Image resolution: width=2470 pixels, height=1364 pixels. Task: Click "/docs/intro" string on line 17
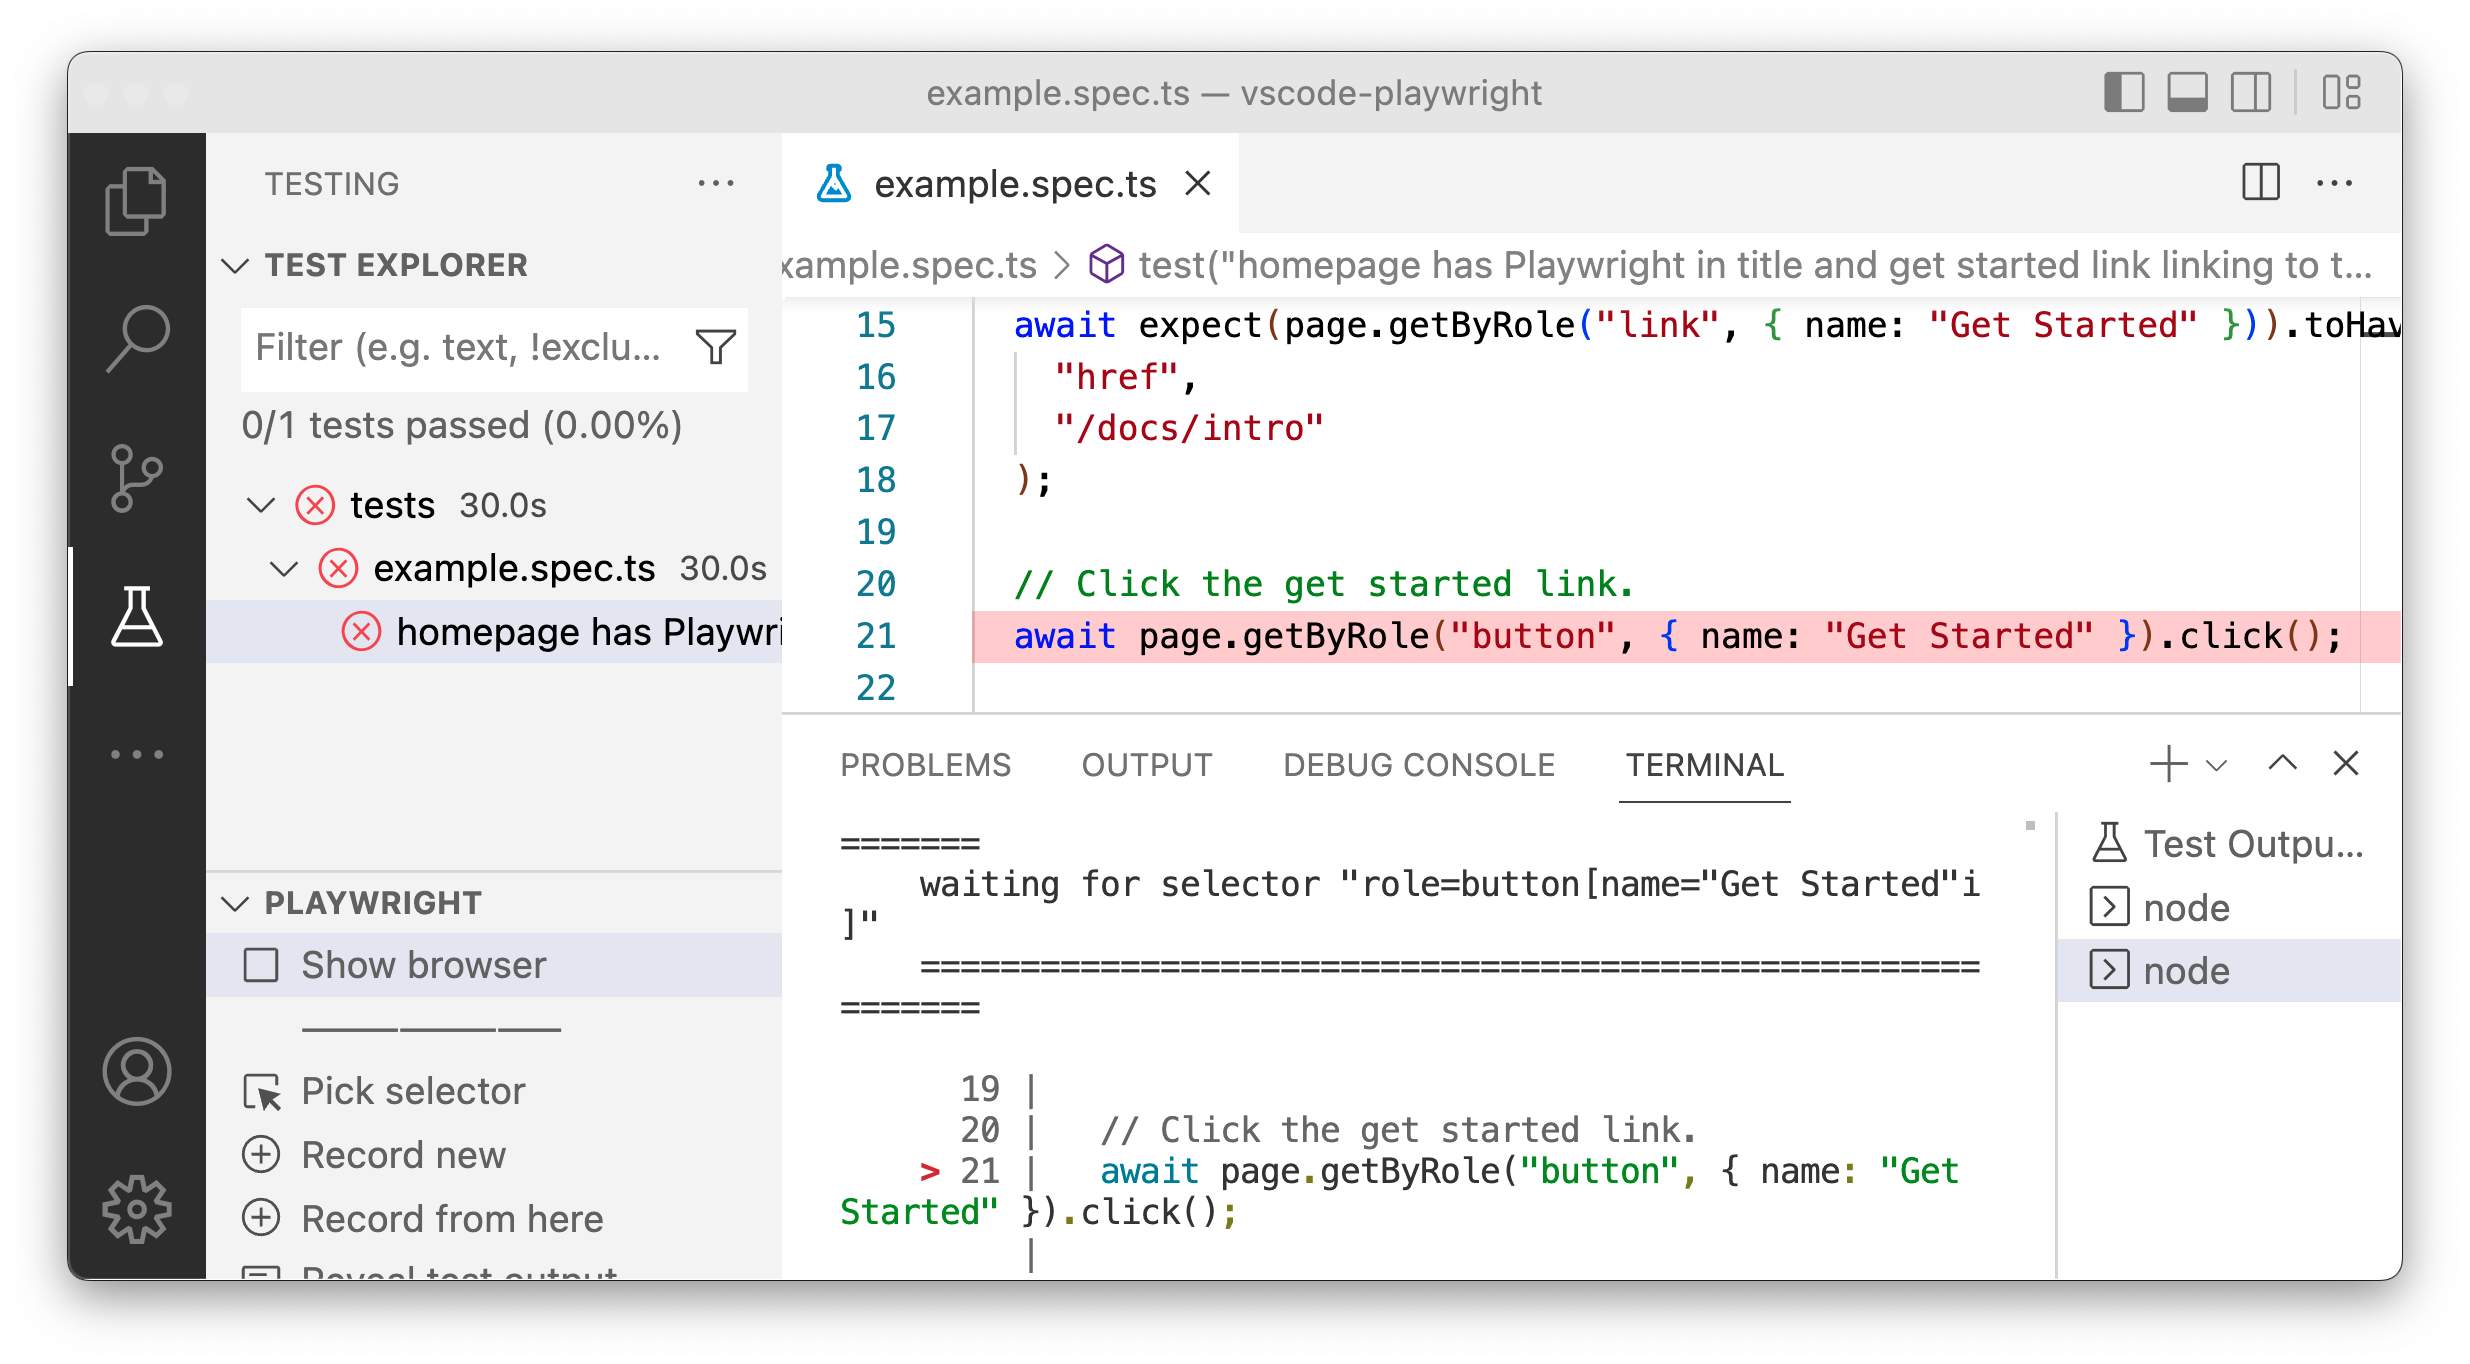1189,428
